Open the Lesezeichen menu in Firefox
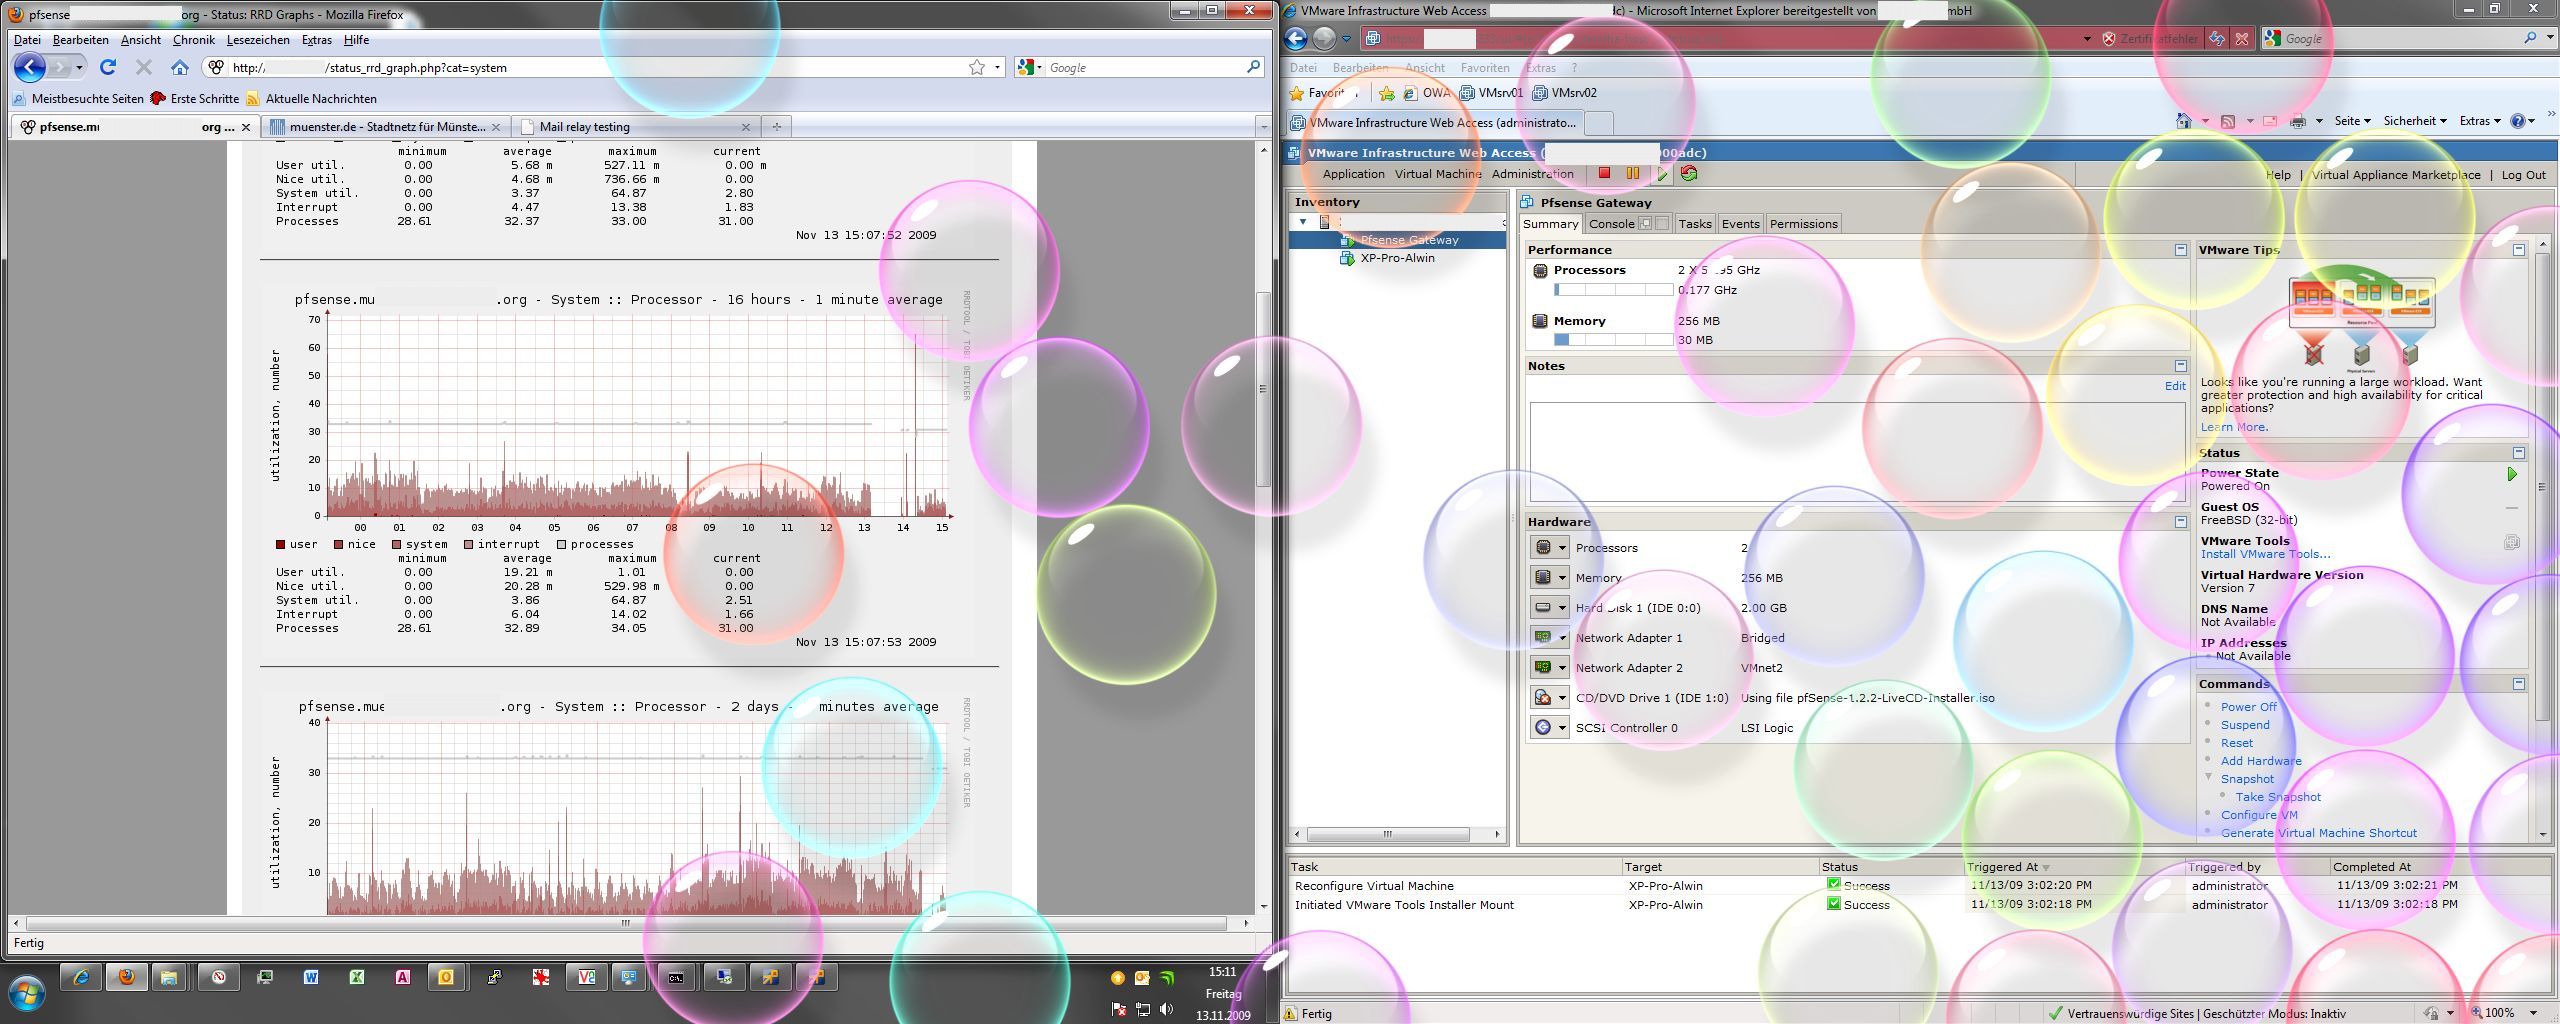The image size is (2560, 1024). [258, 40]
